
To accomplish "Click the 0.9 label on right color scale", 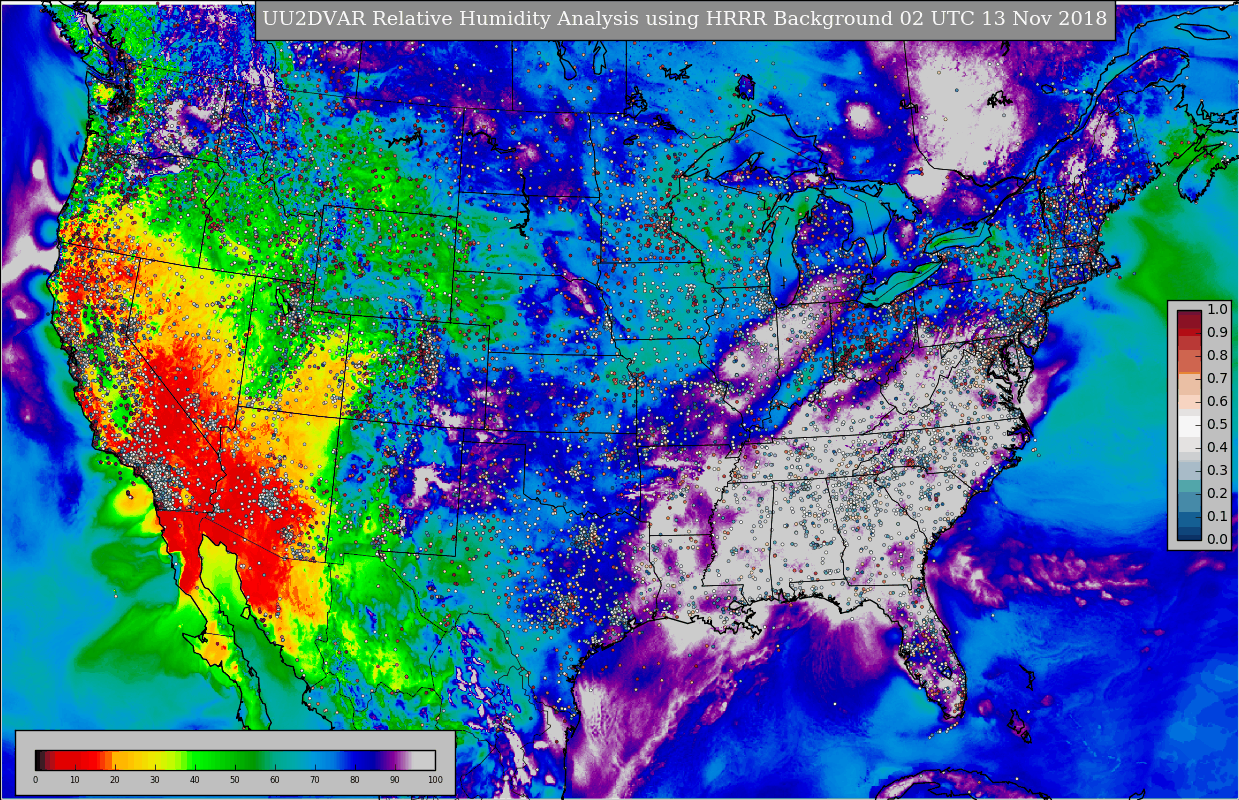I will coord(1217,332).
